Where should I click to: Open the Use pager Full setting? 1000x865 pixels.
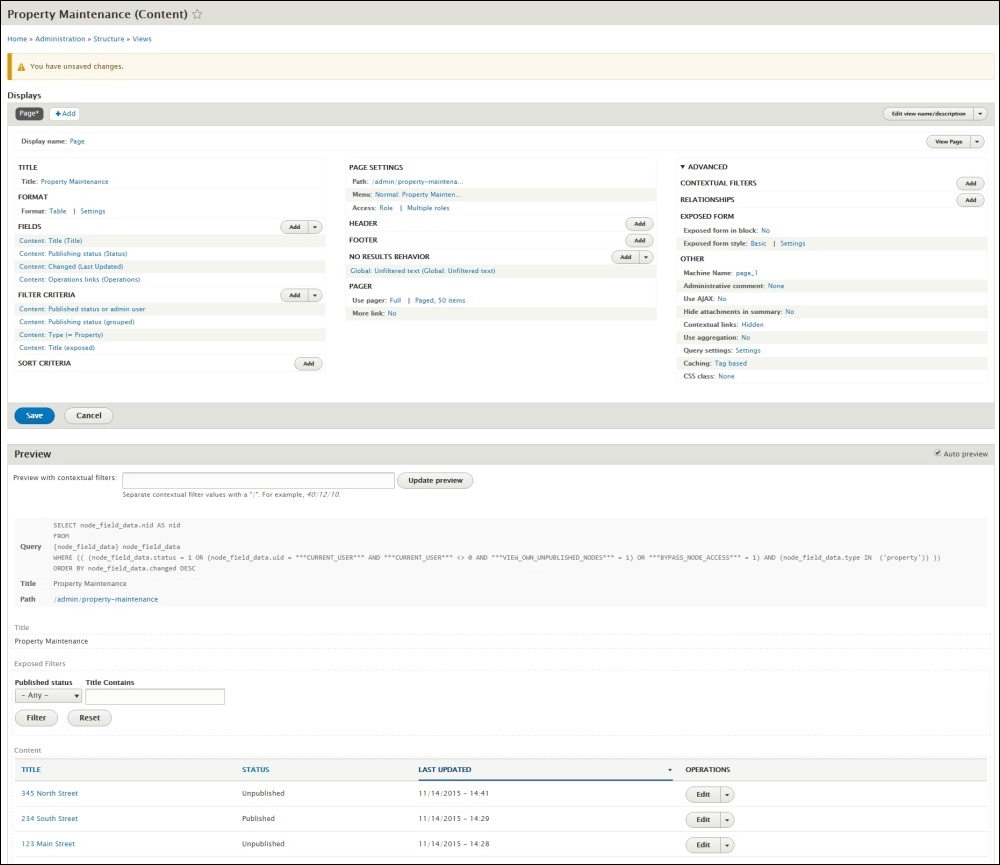coord(395,300)
